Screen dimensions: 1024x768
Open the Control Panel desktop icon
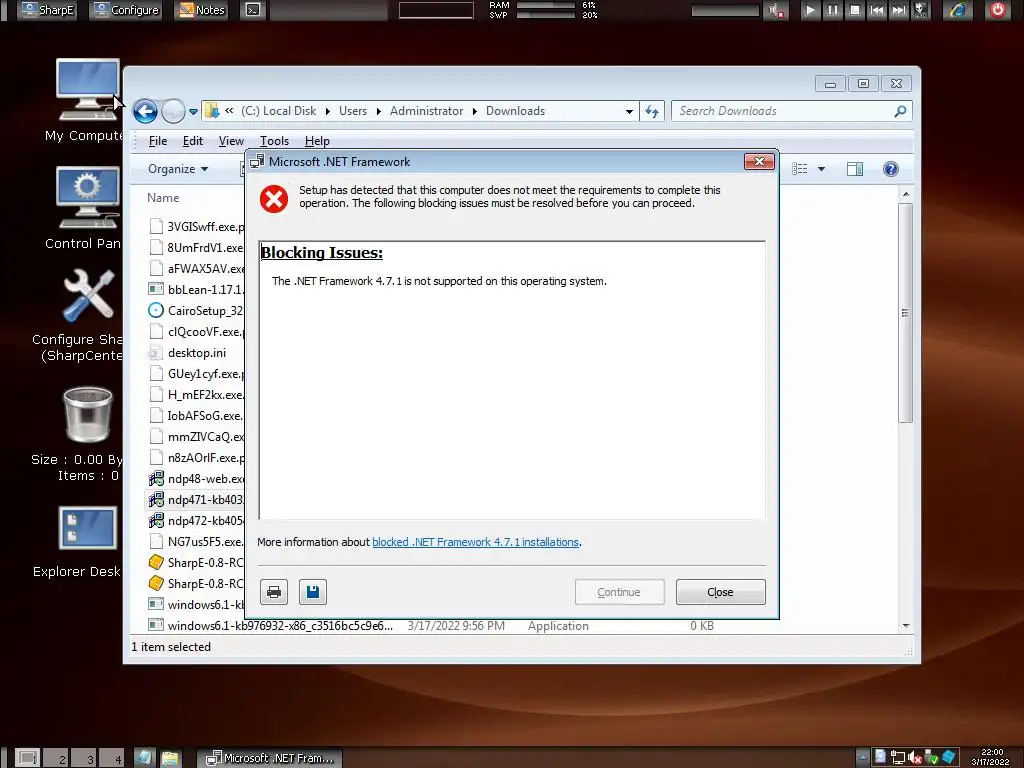coord(87,208)
